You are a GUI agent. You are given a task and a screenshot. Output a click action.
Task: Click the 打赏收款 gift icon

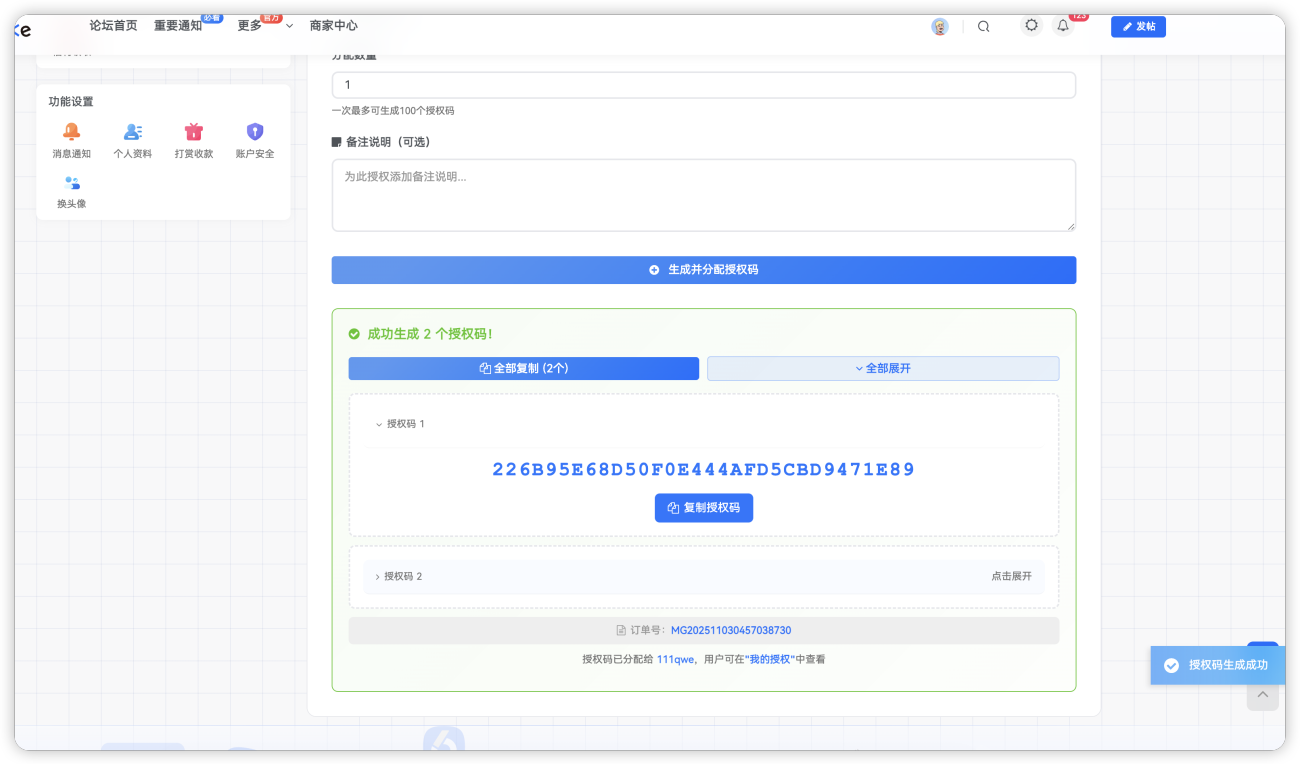(x=194, y=132)
